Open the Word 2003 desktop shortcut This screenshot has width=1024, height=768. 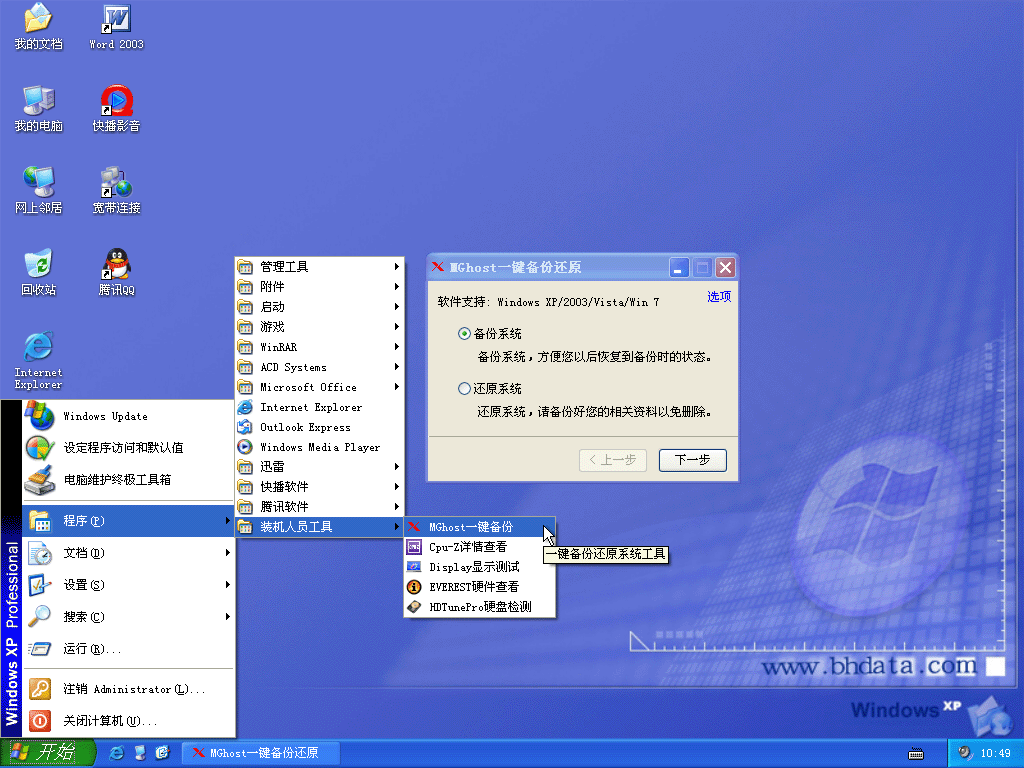point(116,26)
